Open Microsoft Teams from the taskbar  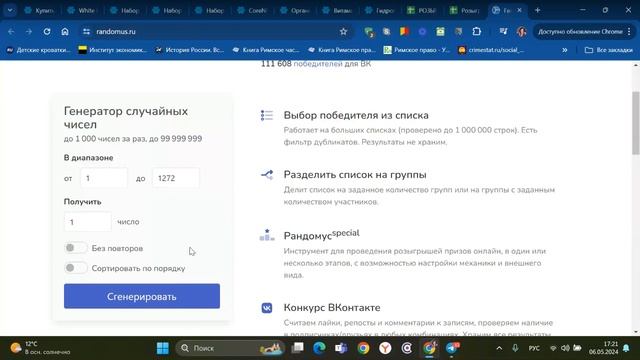click(341, 348)
